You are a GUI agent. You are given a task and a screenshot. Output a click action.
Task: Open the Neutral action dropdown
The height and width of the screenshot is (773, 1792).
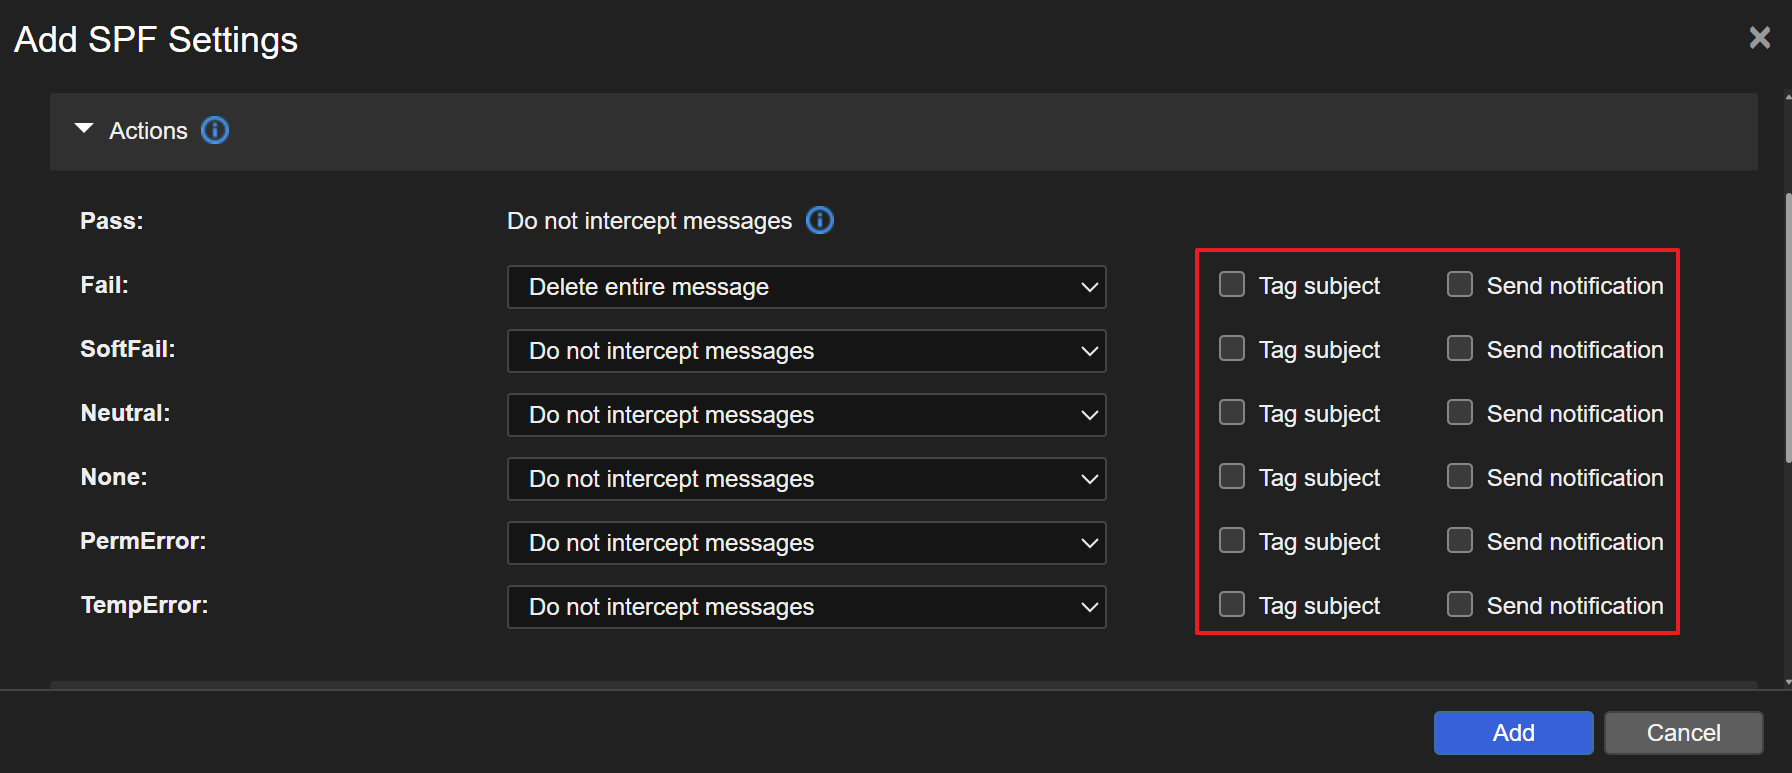[x=806, y=415]
